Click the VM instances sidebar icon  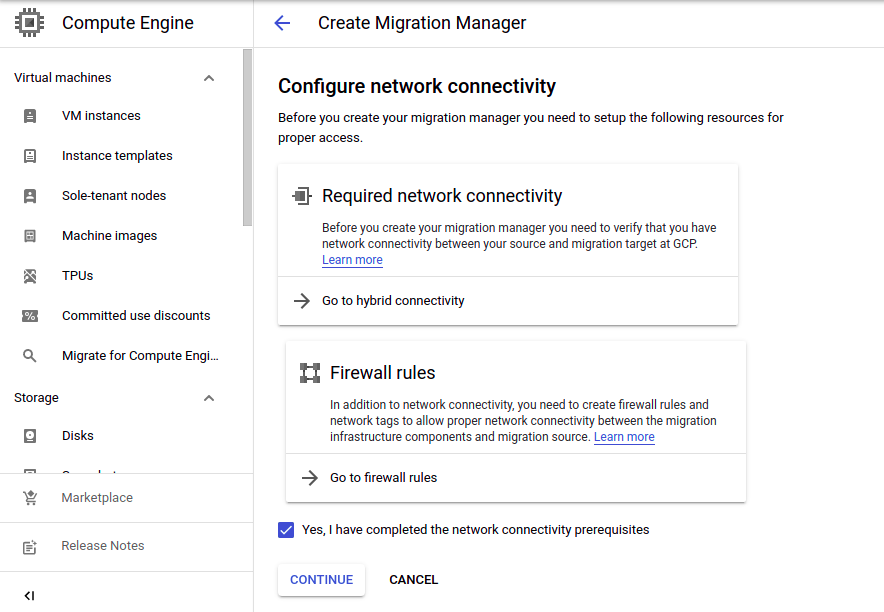tap(30, 116)
